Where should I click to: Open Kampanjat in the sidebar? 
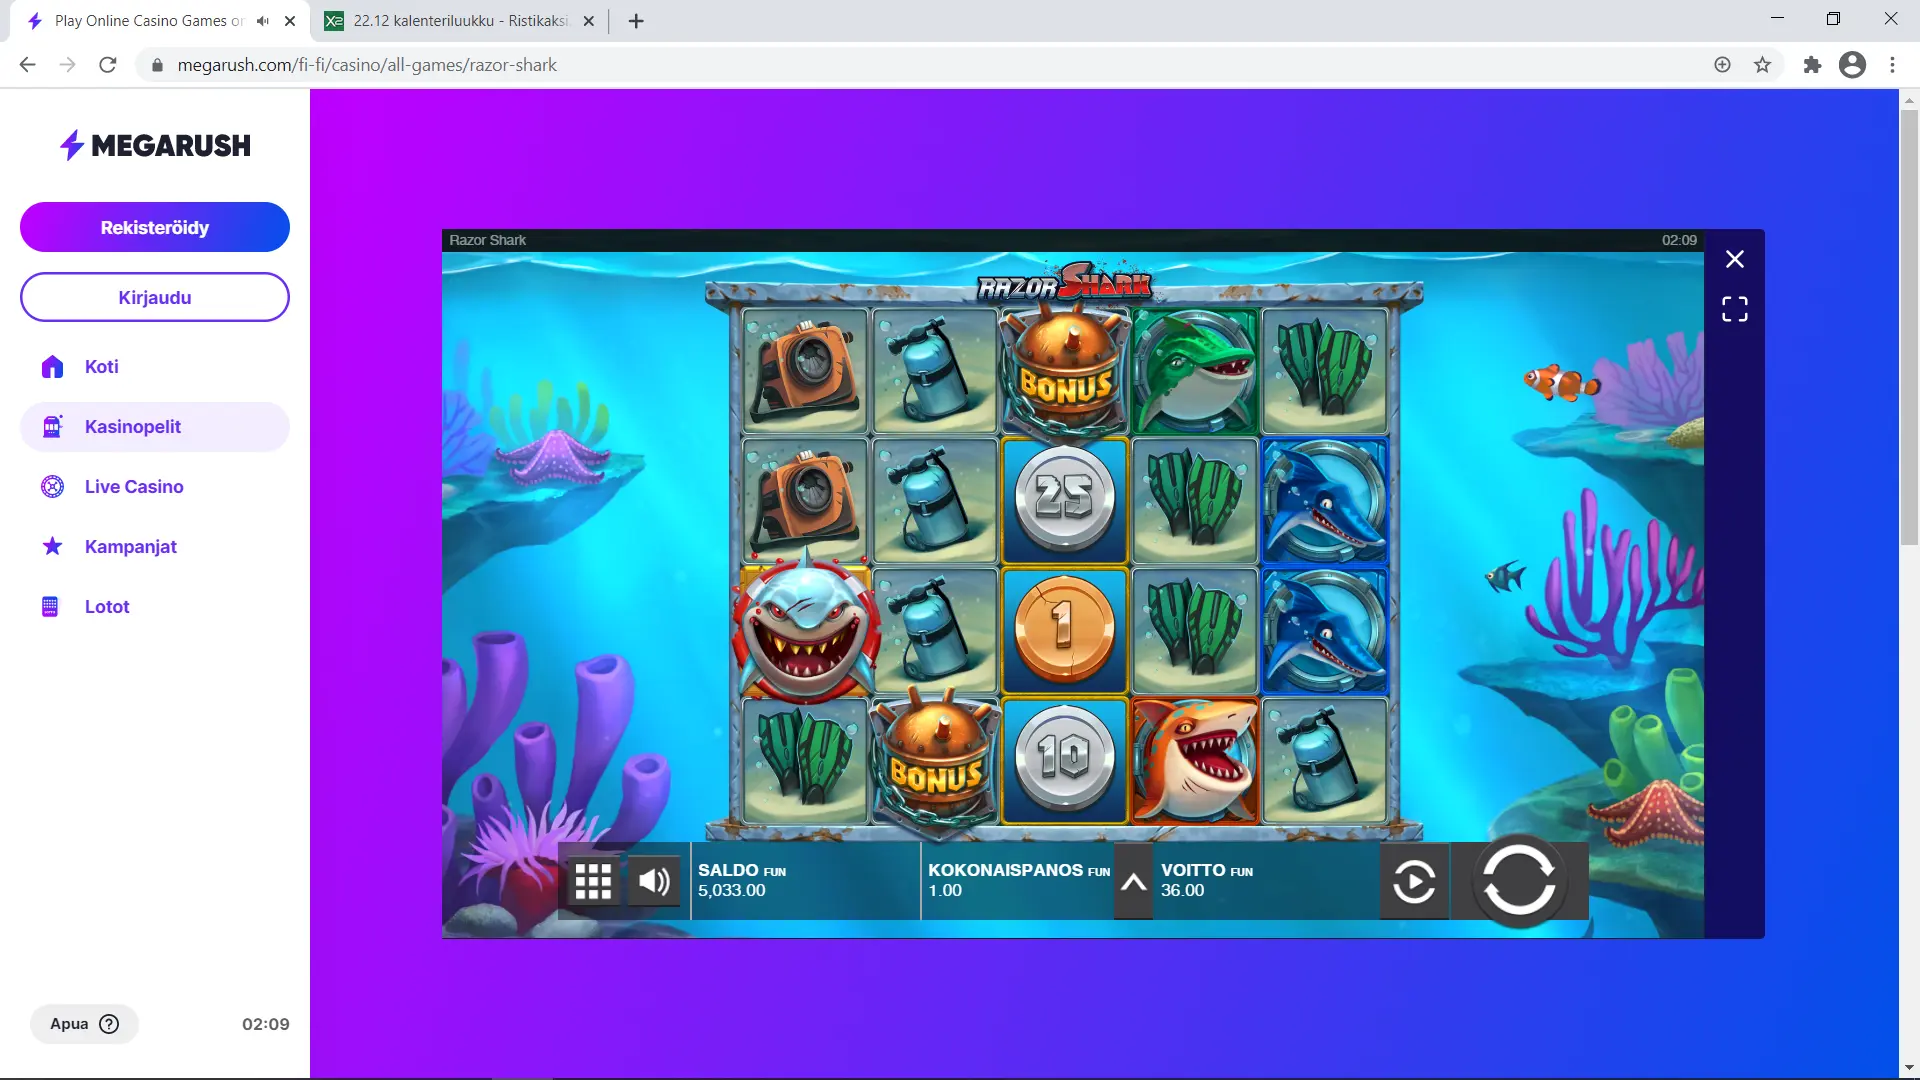click(x=155, y=547)
